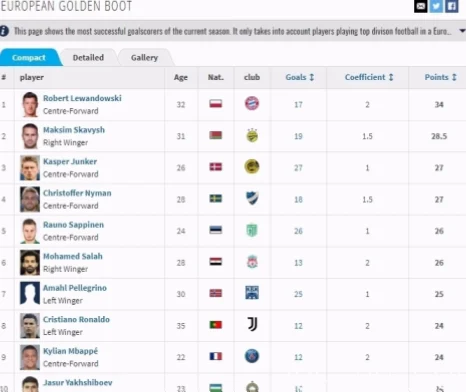Open Robert Lewandowski's player profile
The height and width of the screenshot is (392, 466).
pos(82,98)
